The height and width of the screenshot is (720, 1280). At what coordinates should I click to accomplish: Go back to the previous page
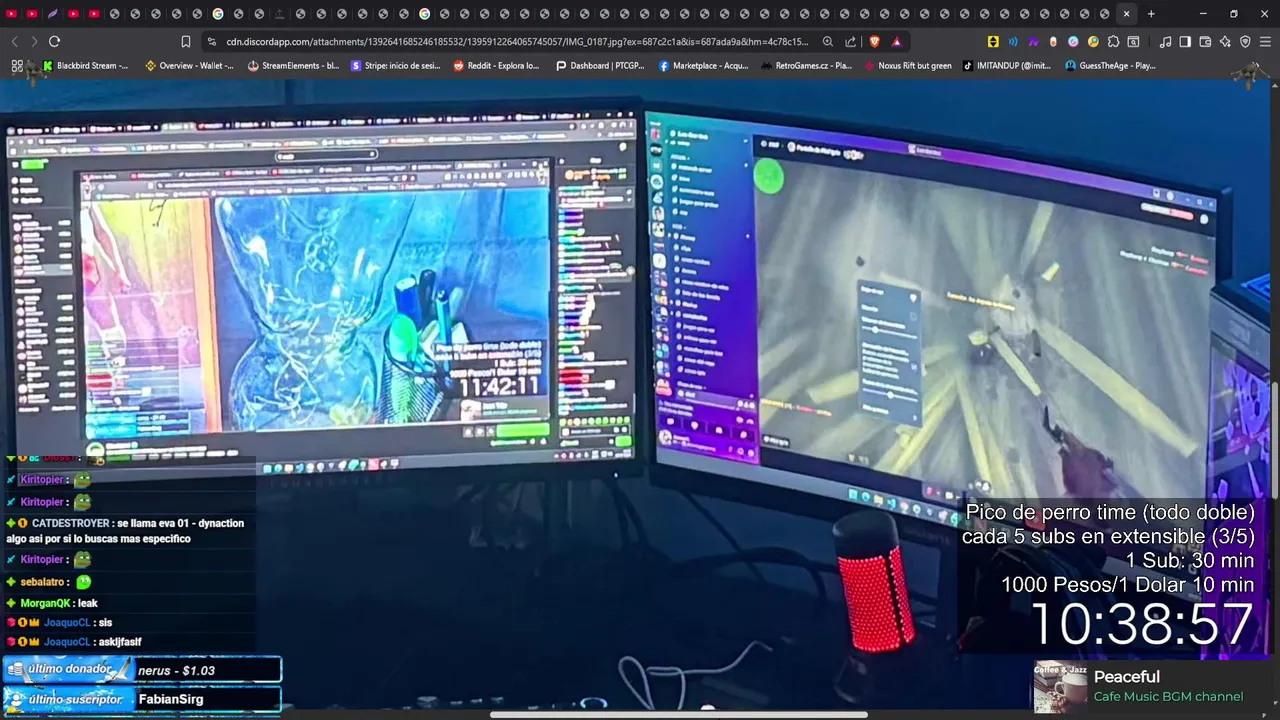pyautogui.click(x=14, y=41)
